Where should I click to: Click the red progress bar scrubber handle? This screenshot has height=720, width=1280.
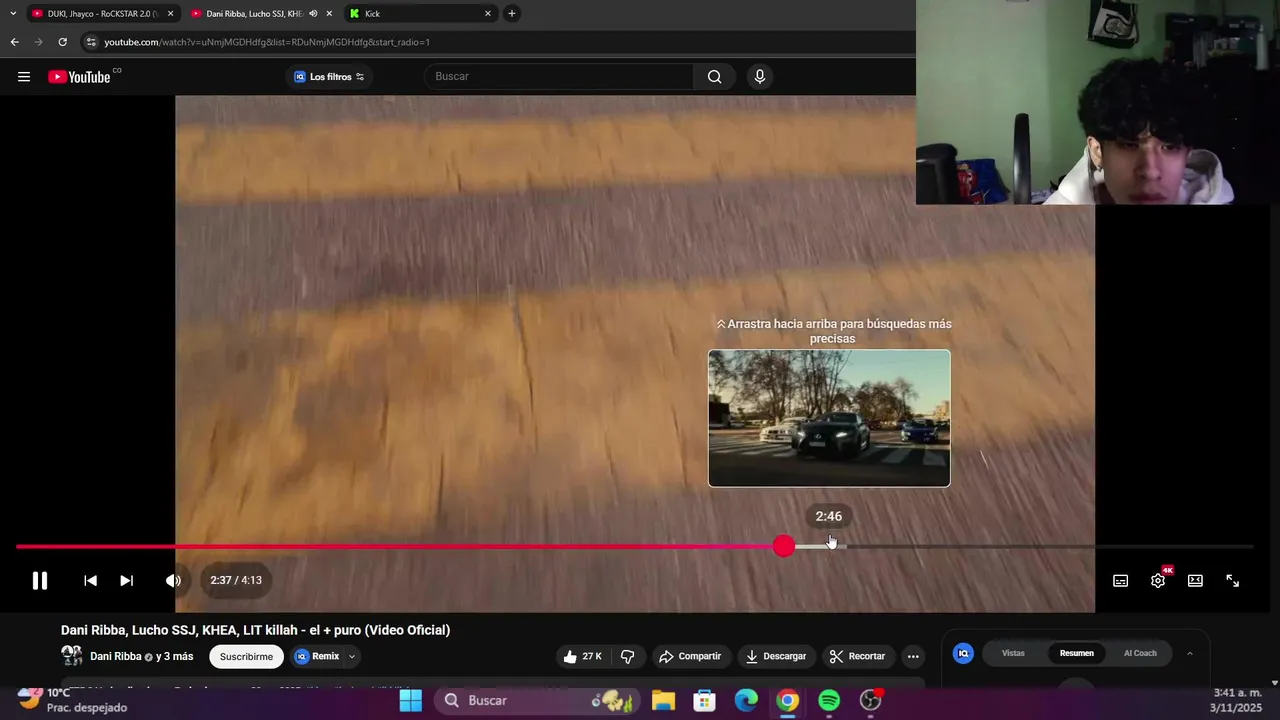[x=784, y=546]
